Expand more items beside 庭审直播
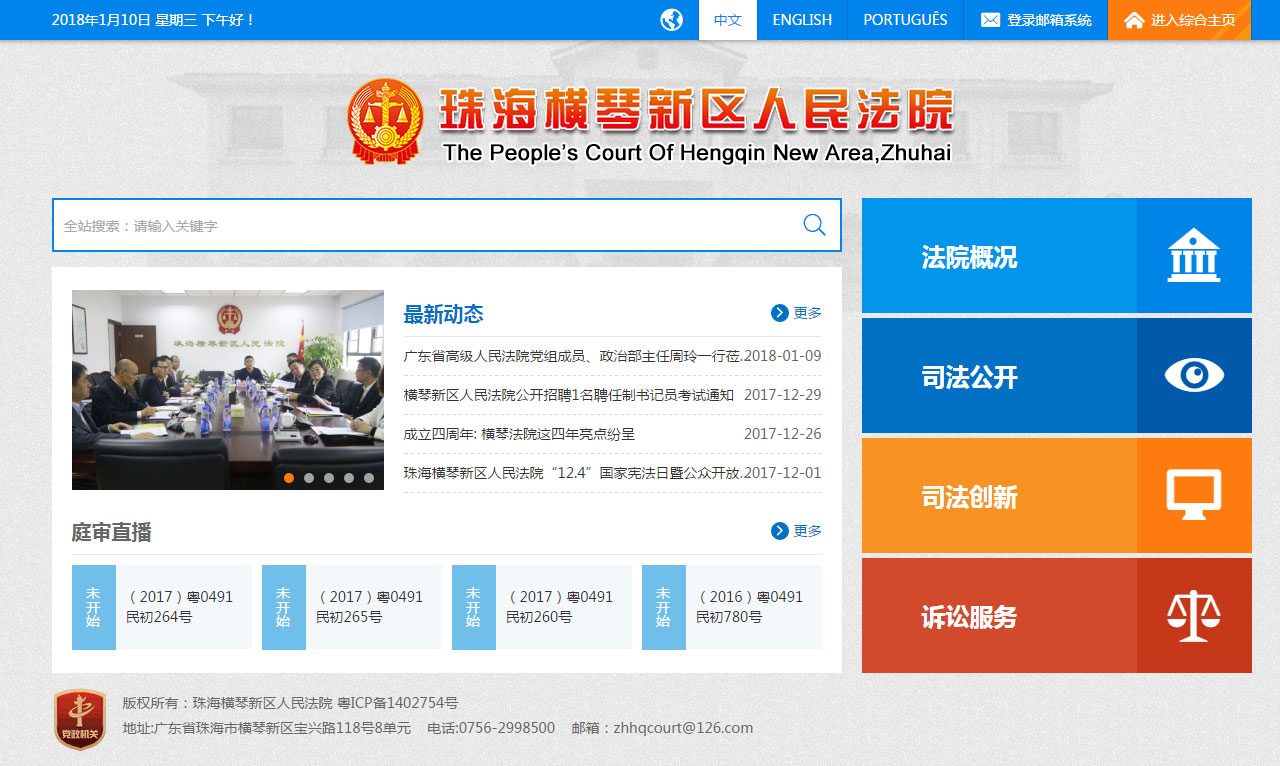 796,531
